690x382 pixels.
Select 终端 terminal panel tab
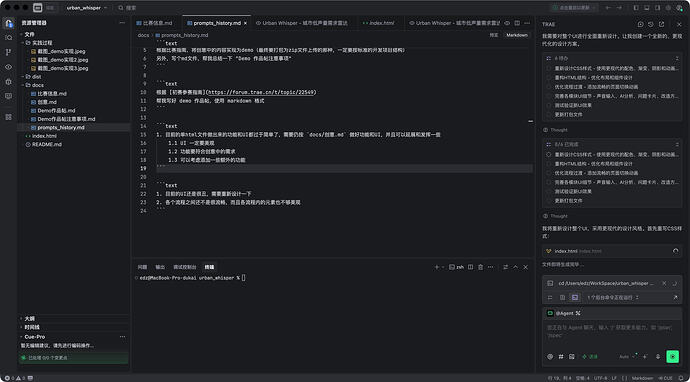pyautogui.click(x=209, y=267)
